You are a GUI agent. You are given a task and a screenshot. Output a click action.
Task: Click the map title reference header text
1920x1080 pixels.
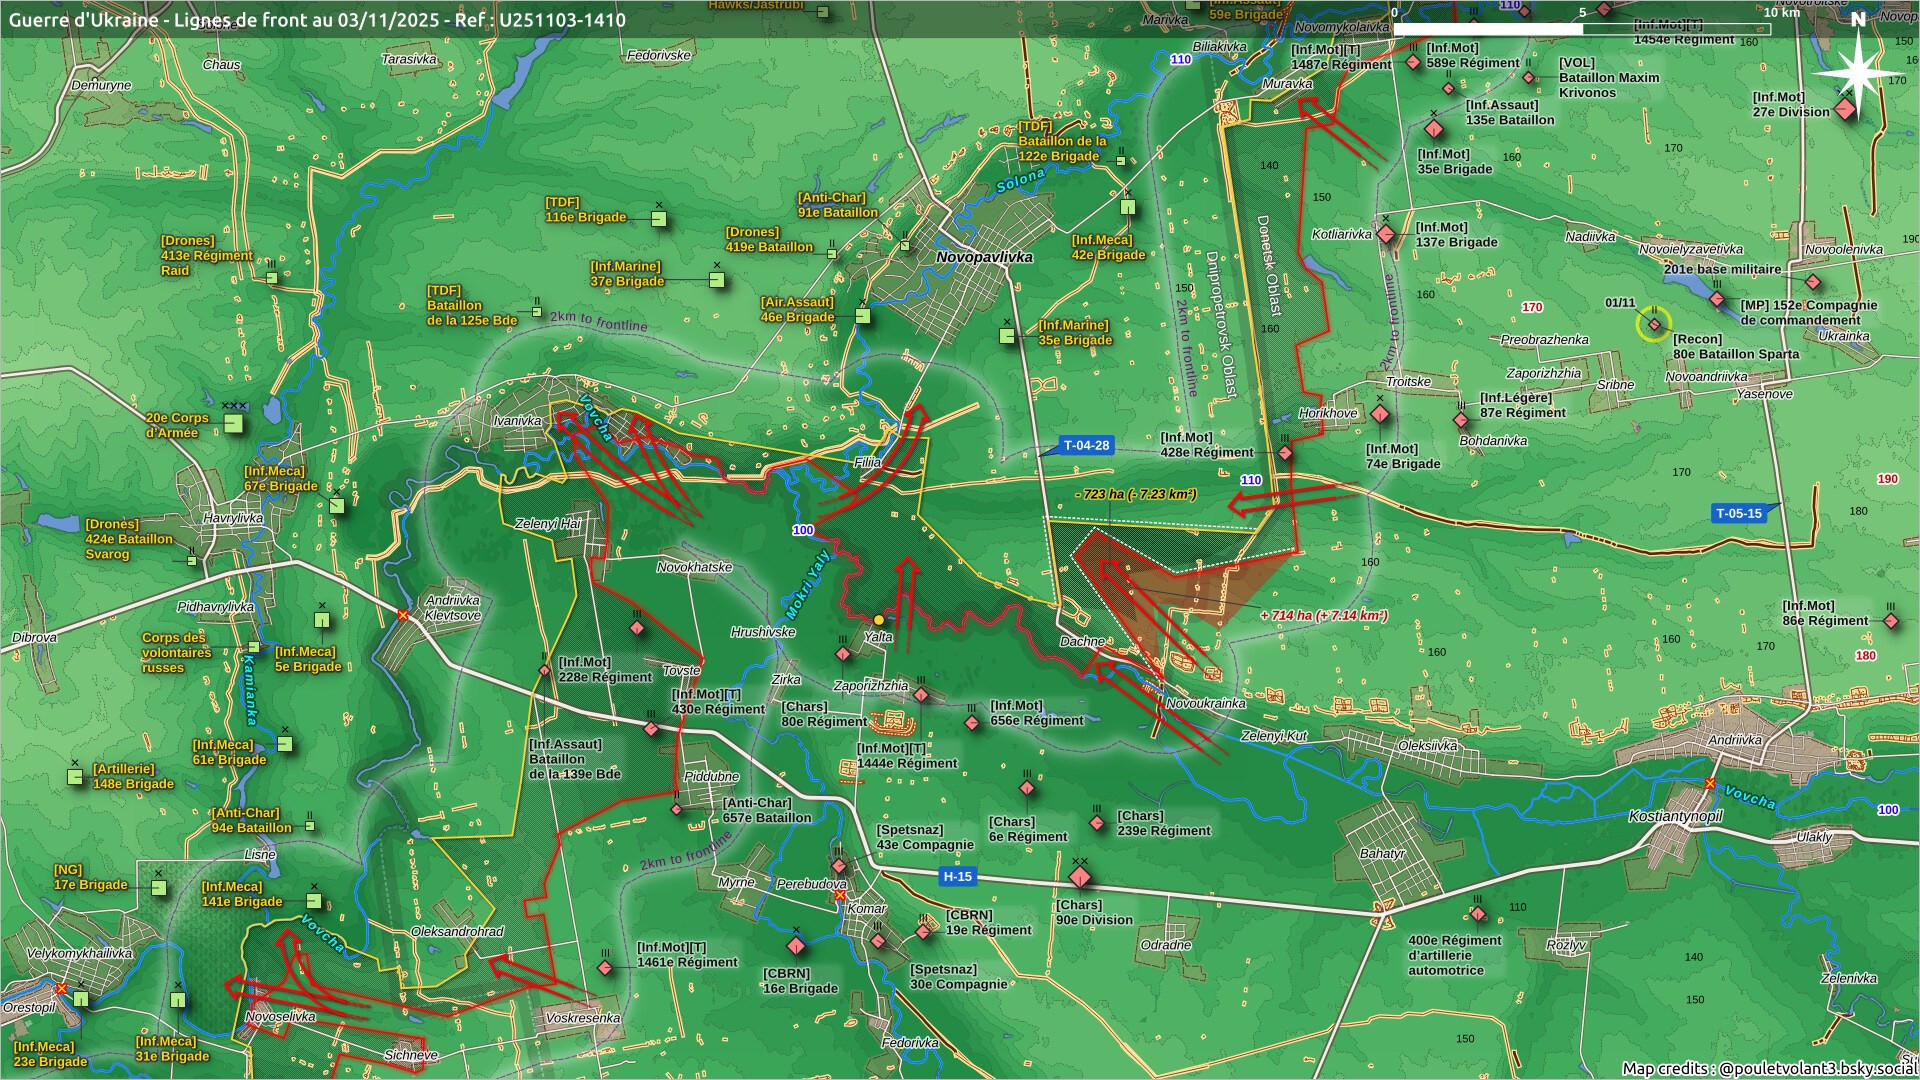click(x=318, y=20)
